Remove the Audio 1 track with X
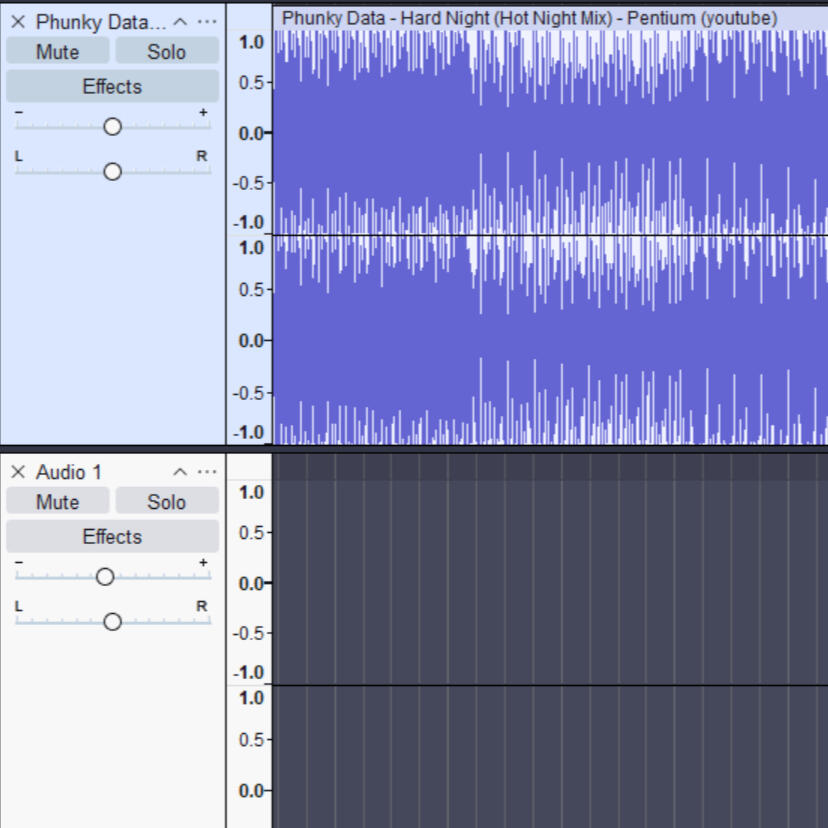The width and height of the screenshot is (828, 828). pyautogui.click(x=18, y=472)
